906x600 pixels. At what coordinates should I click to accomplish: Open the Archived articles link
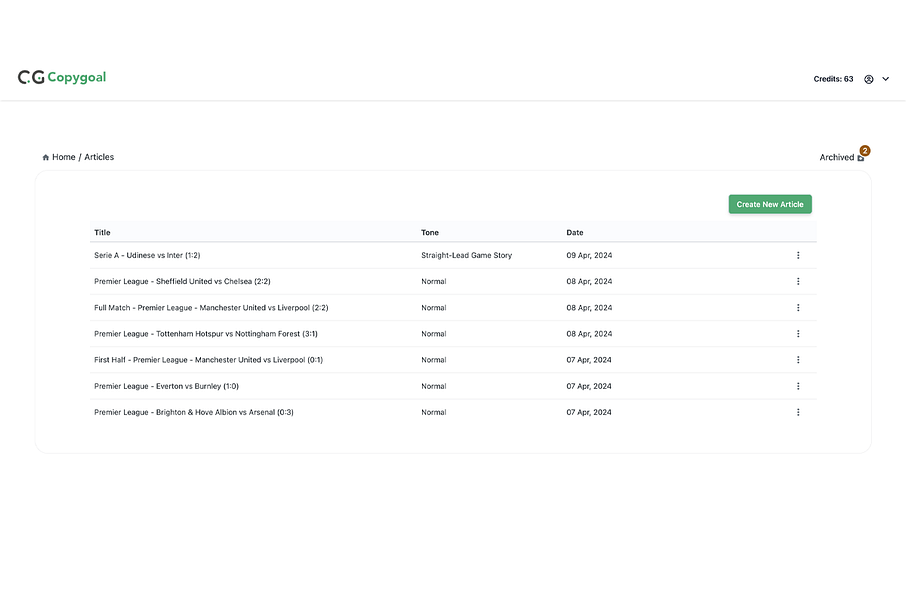pyautogui.click(x=842, y=157)
